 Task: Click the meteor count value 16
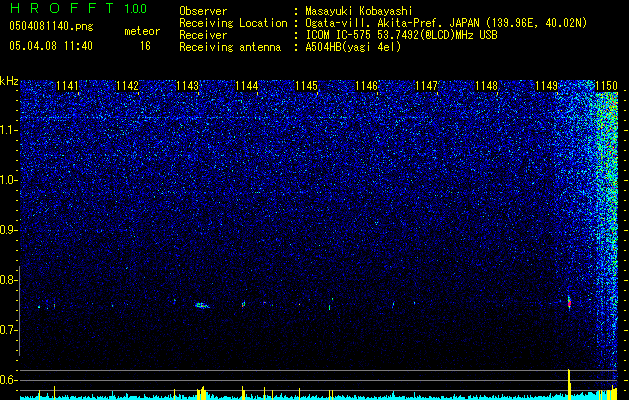pyautogui.click(x=145, y=46)
